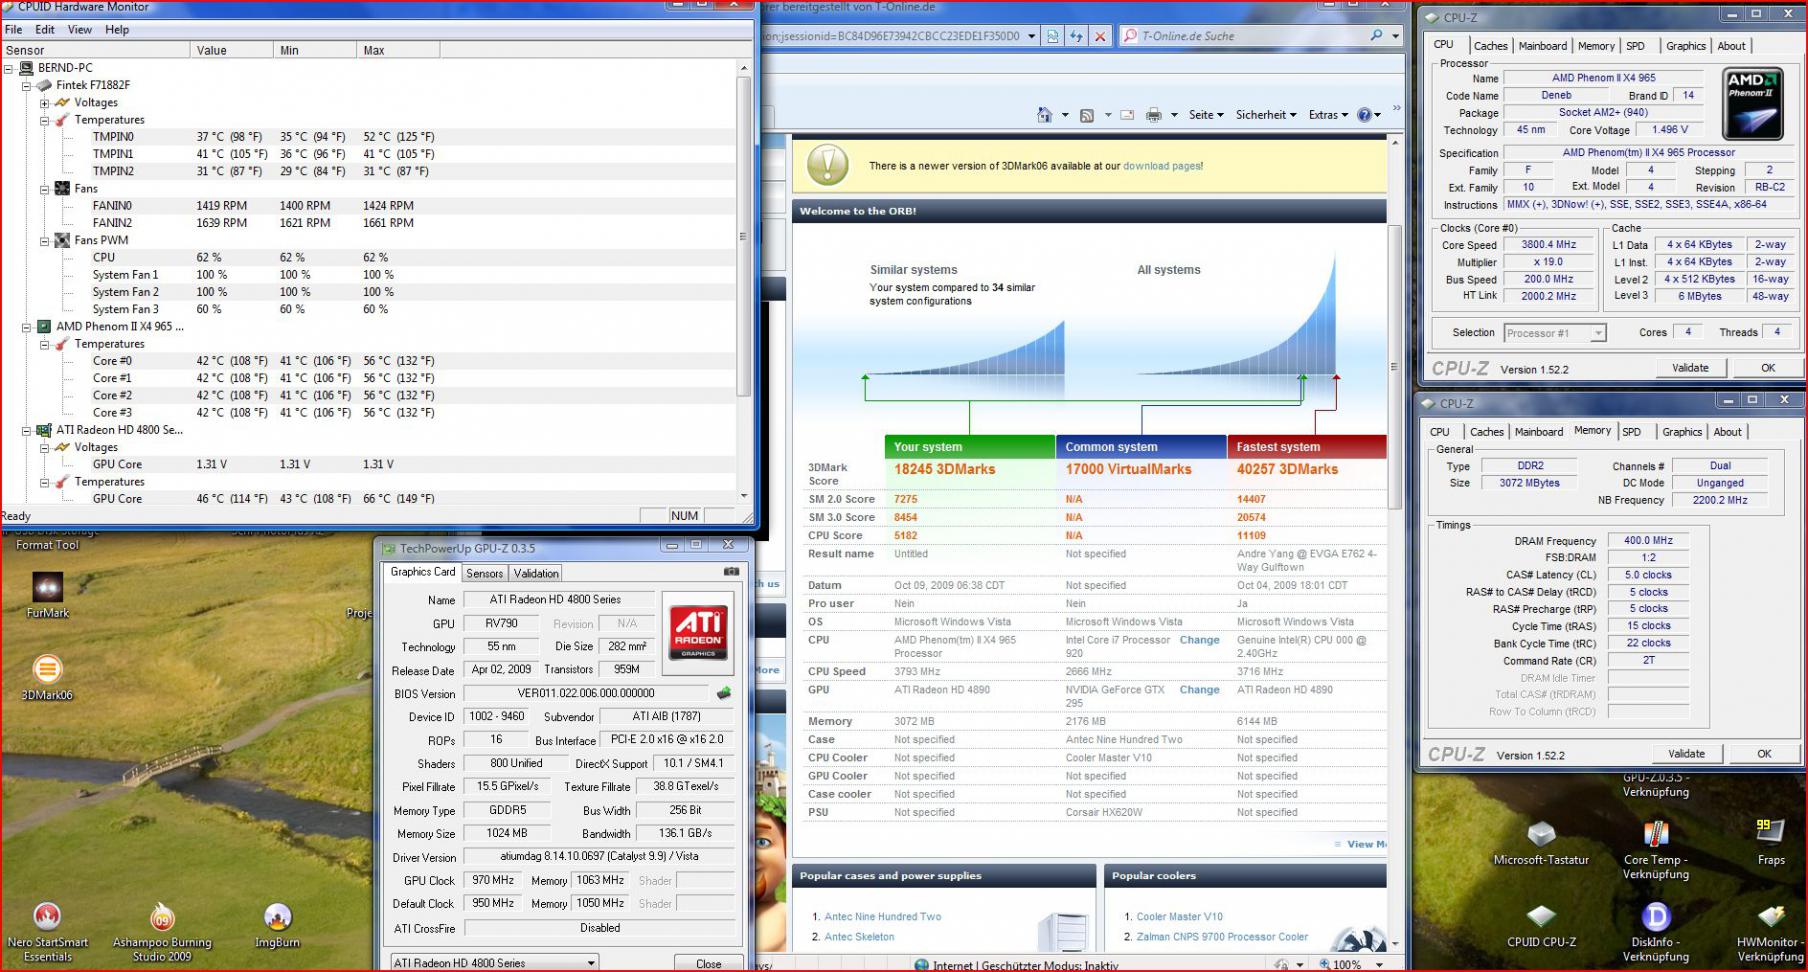Open the Extras dropdown menu

coord(1328,115)
